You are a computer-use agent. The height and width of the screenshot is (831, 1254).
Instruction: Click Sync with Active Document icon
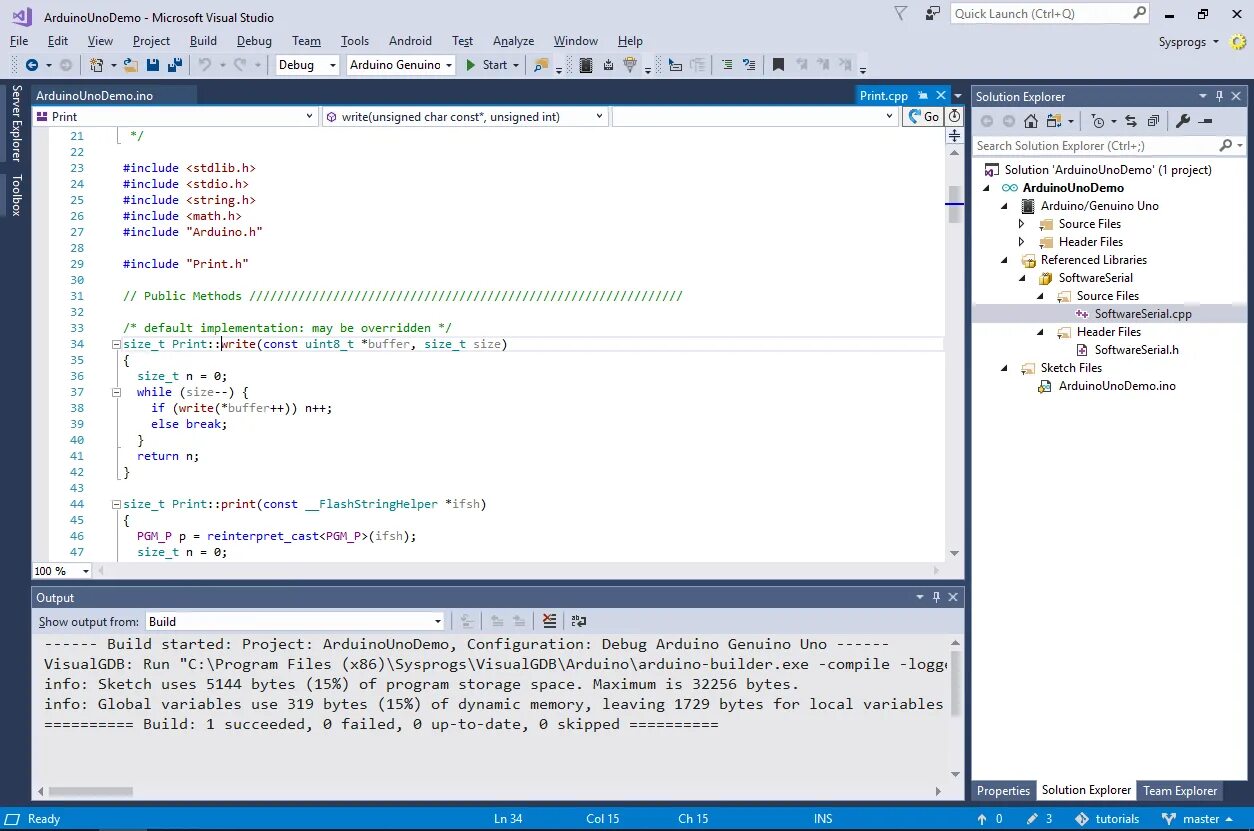point(1131,121)
